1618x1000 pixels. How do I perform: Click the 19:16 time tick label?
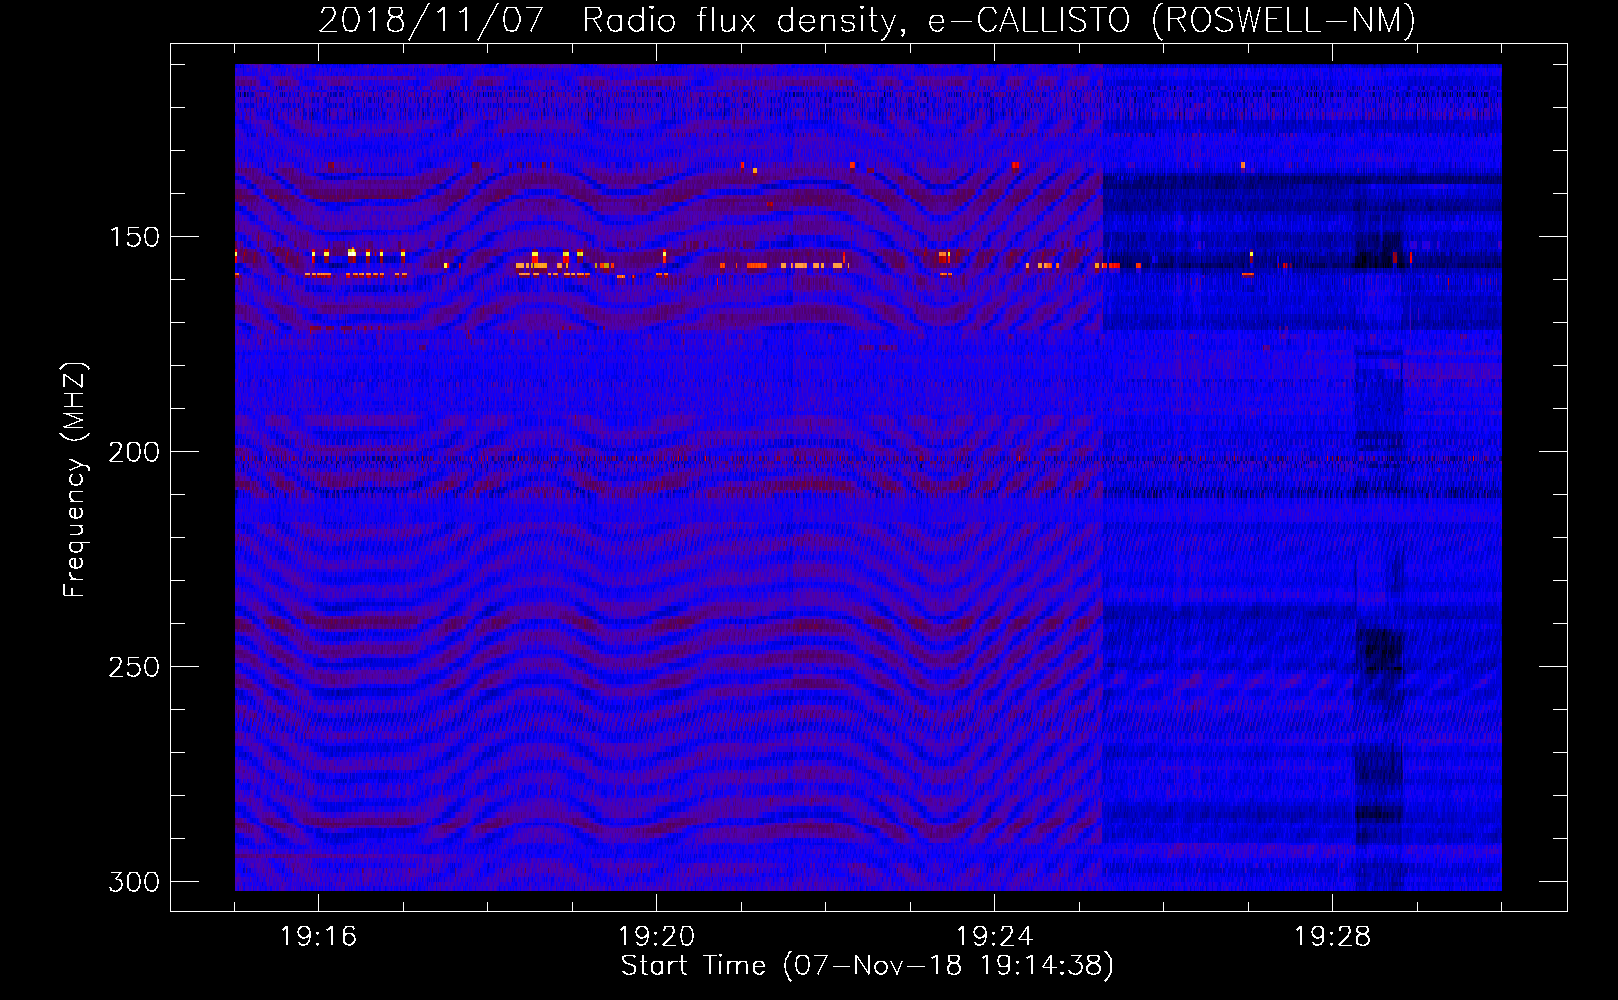(318, 937)
